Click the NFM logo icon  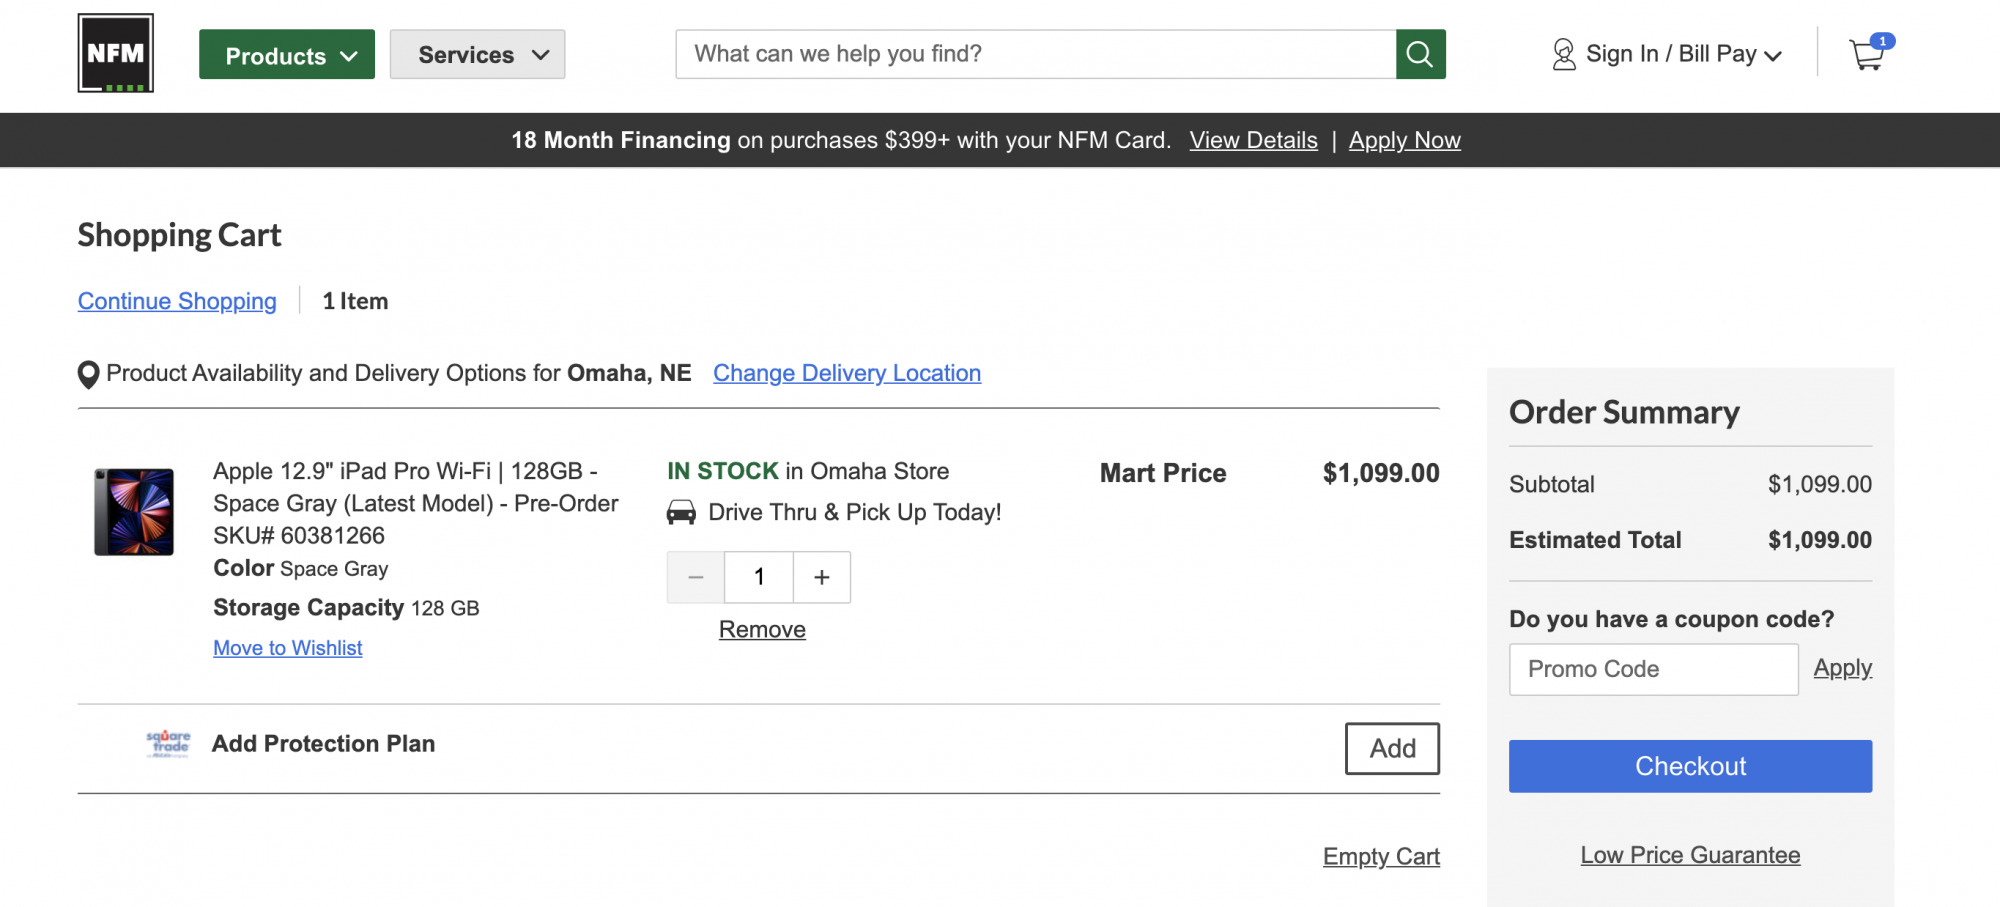click(116, 53)
